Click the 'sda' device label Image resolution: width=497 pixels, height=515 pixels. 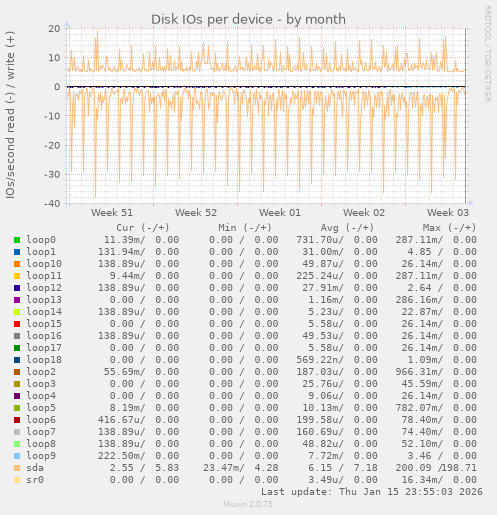pyautogui.click(x=35, y=468)
